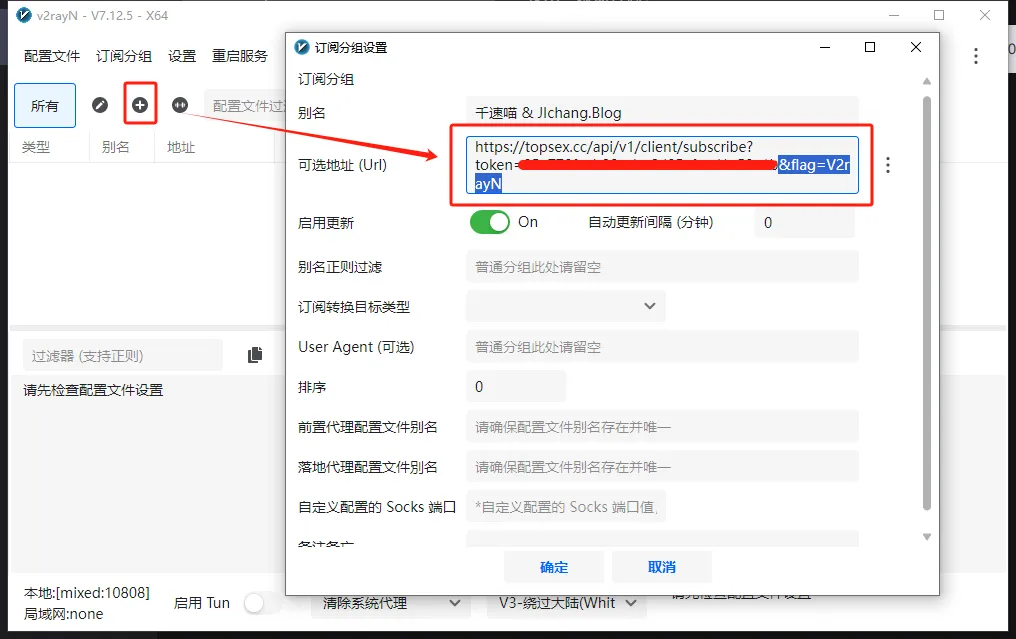Open the three-dot menu beside the Url field

888,165
